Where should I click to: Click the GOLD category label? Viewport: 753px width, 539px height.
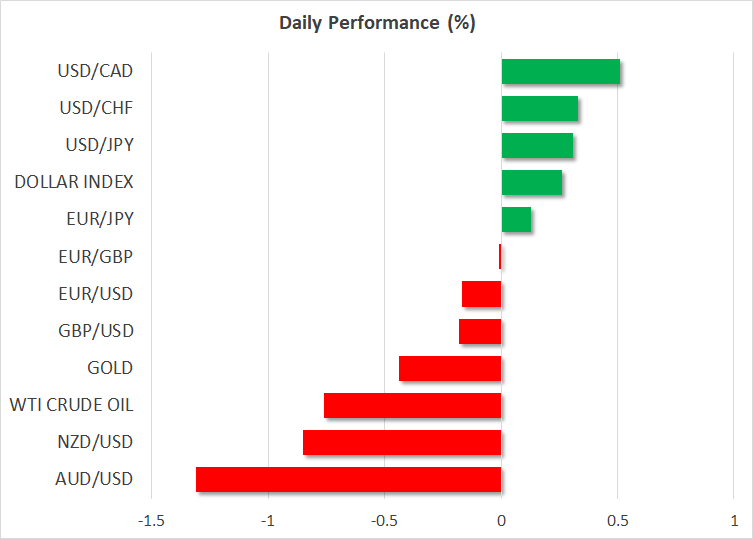tap(110, 368)
